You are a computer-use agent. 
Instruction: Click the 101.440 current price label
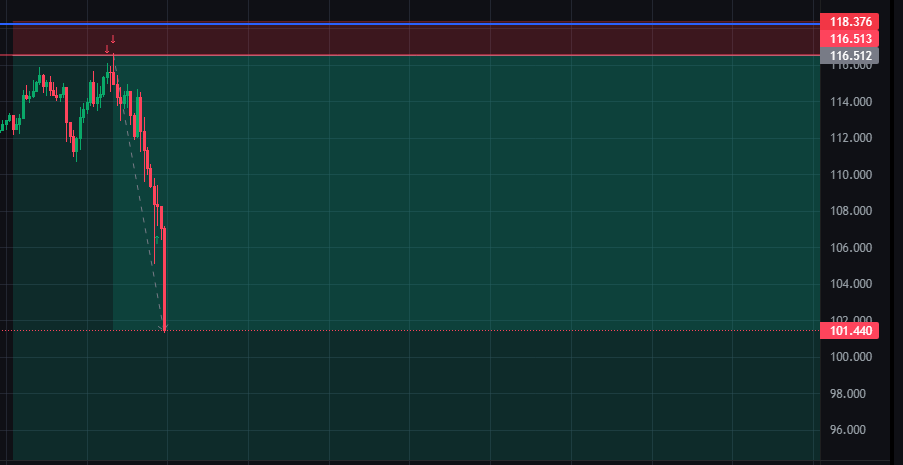coord(850,331)
